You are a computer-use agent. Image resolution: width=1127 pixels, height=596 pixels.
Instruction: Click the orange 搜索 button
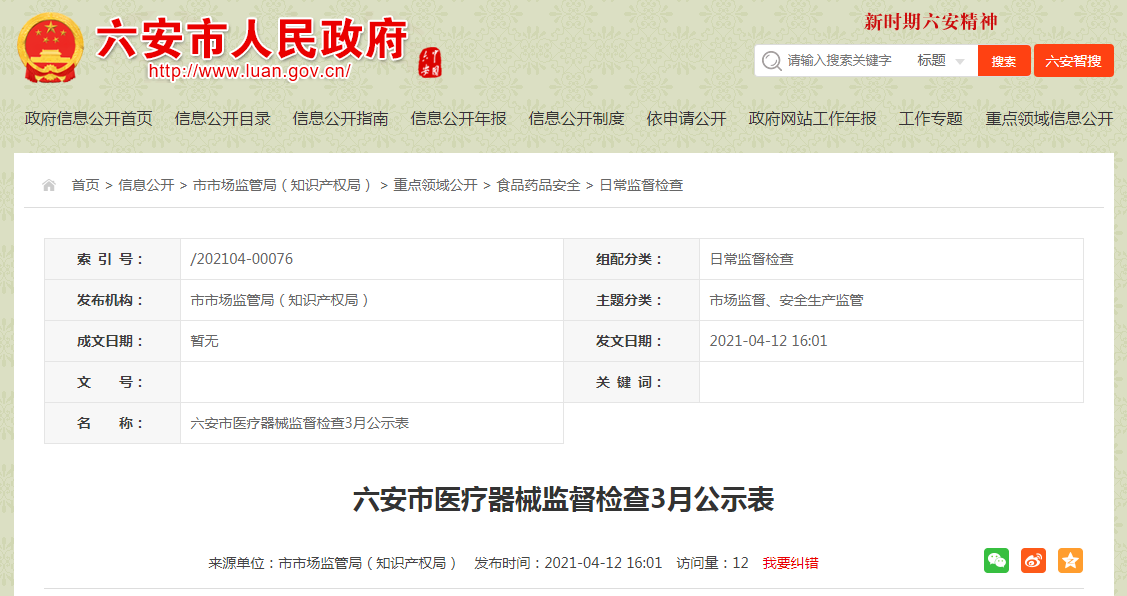coord(1004,61)
